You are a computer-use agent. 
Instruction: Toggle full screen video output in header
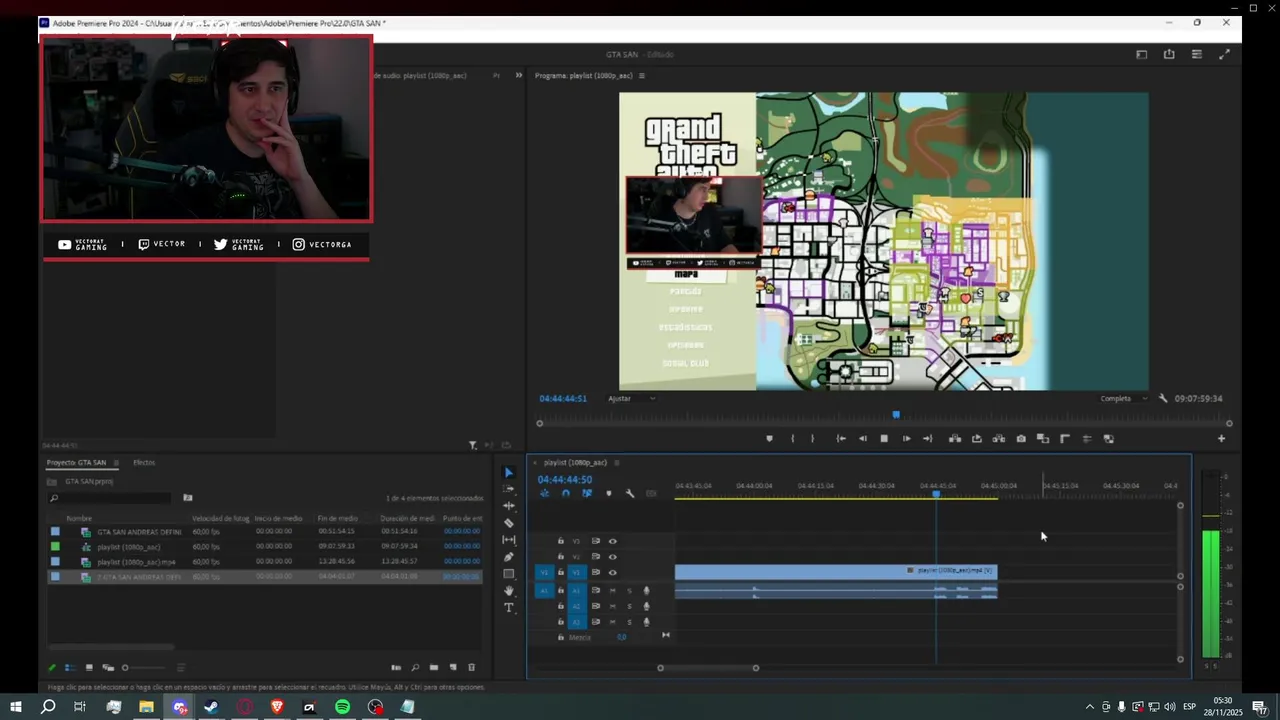click(1224, 54)
